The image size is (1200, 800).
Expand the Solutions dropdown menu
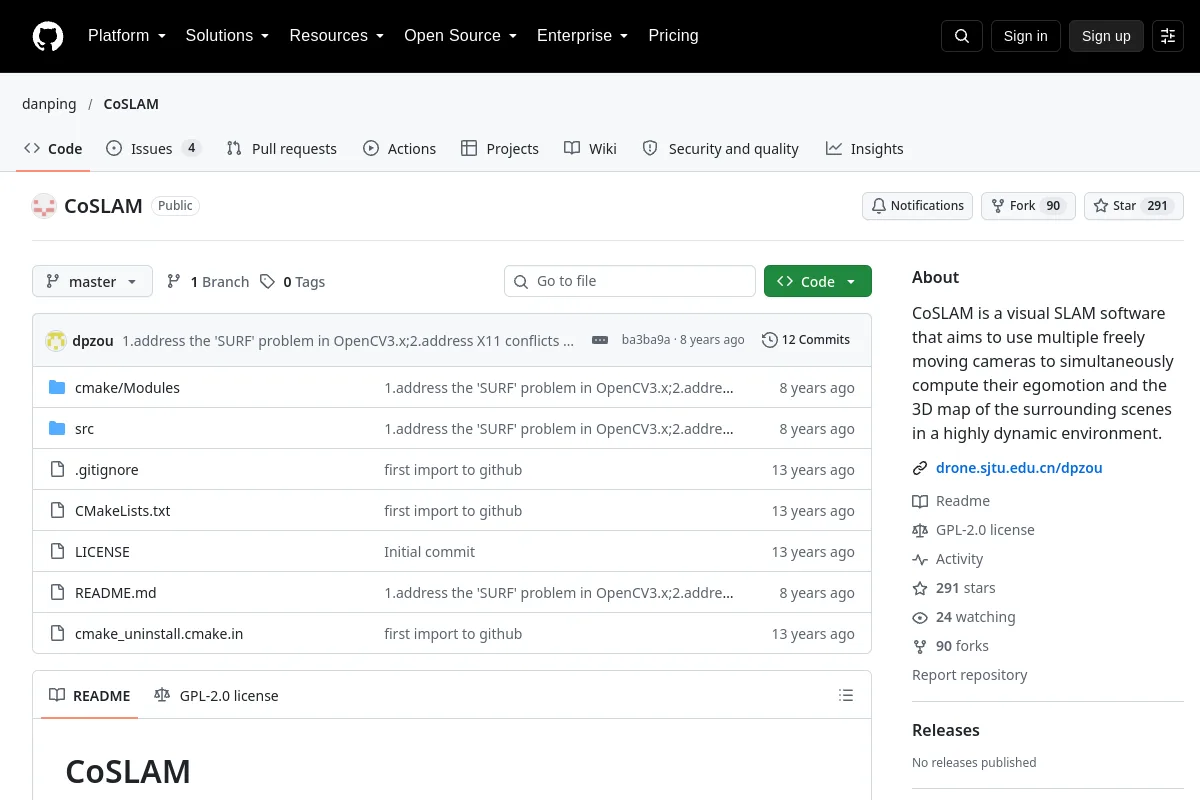click(228, 36)
